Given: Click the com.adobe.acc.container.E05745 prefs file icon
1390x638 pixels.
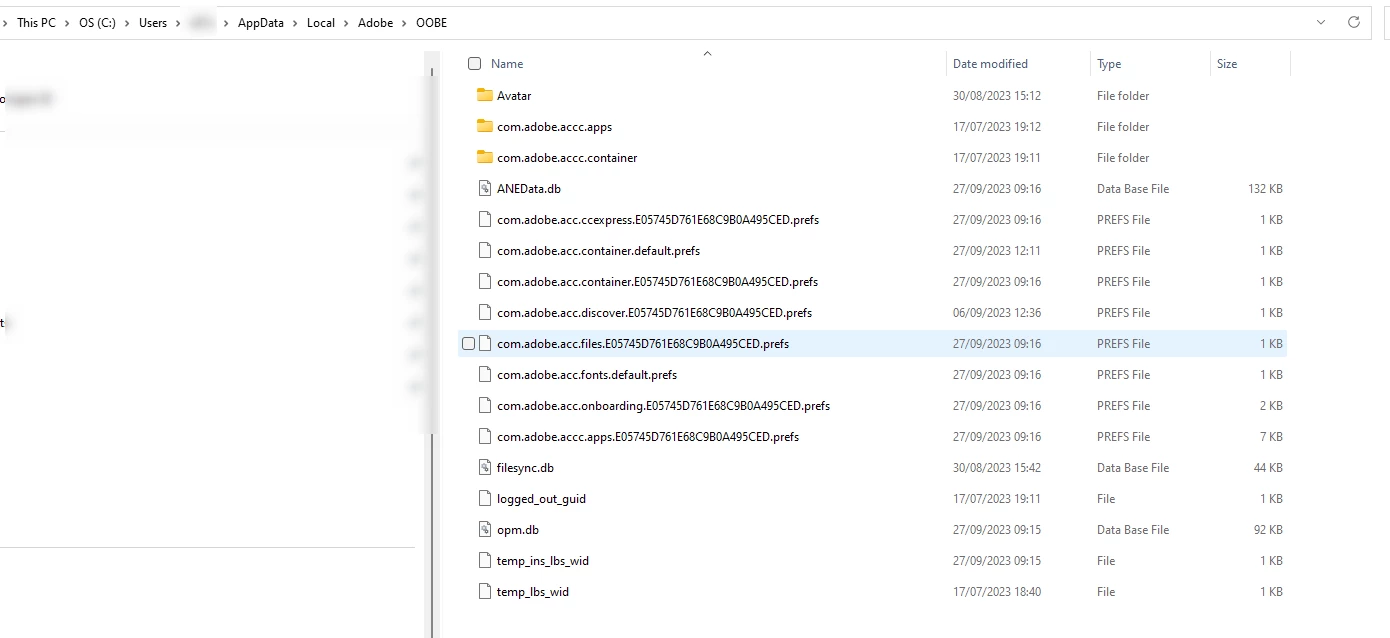Looking at the screenshot, I should 485,282.
